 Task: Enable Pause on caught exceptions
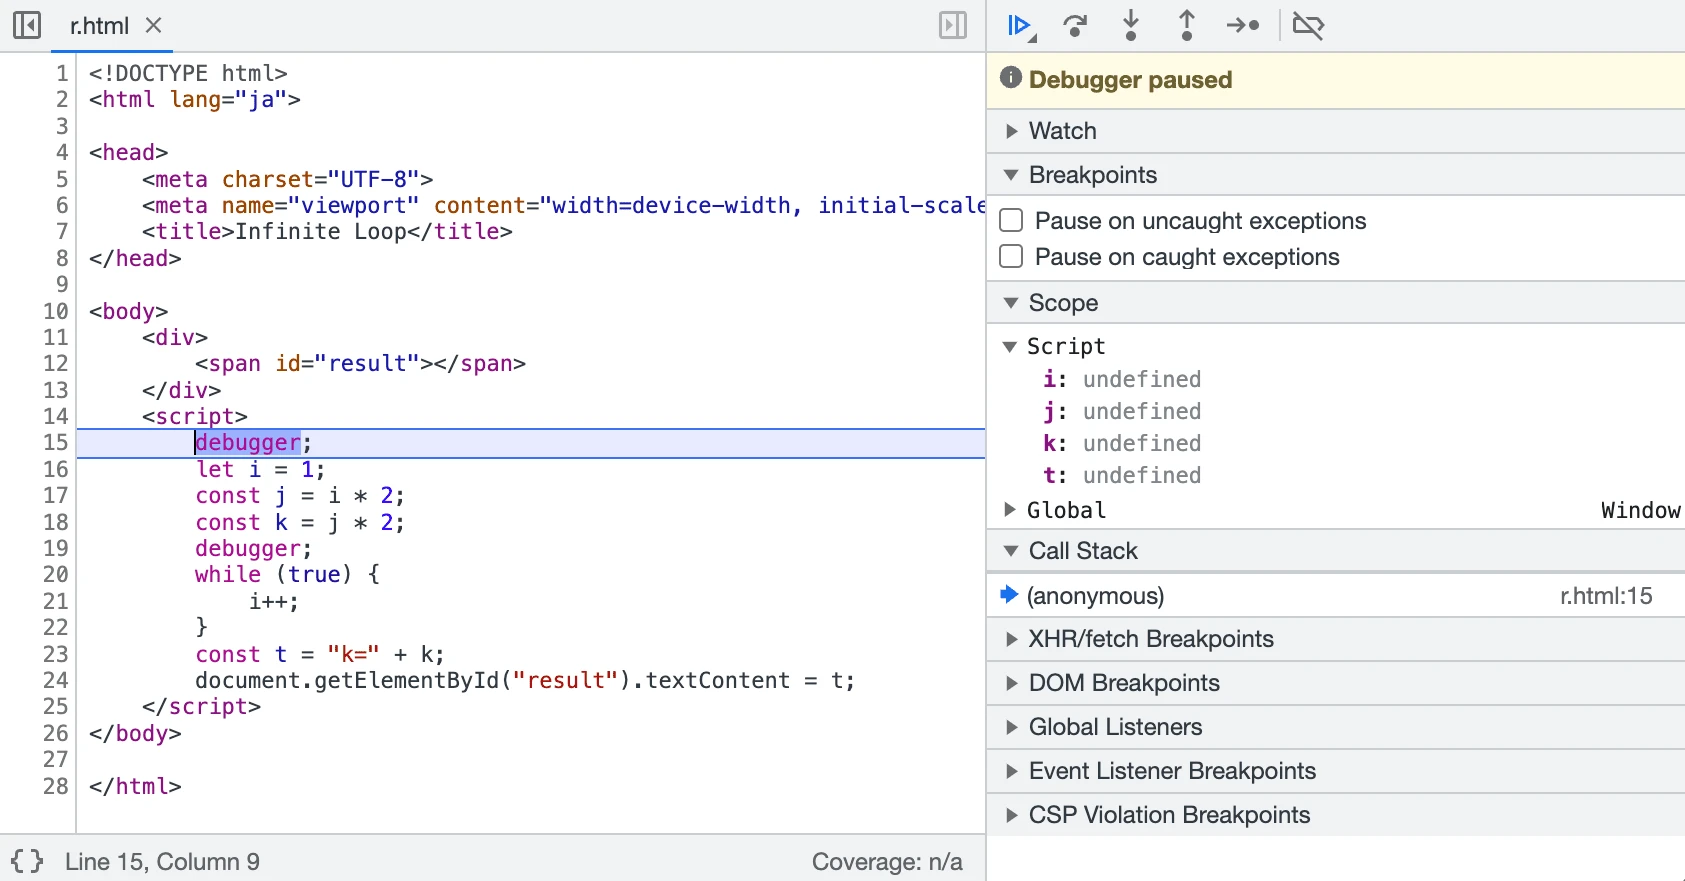1012,256
